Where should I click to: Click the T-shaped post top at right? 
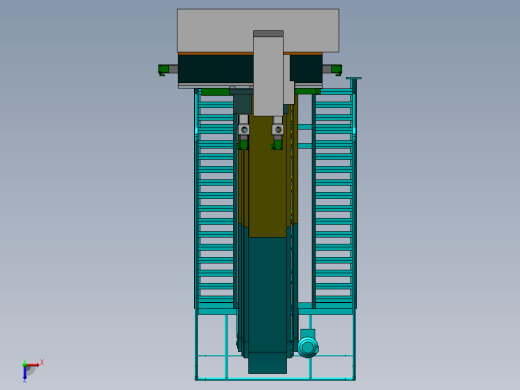coord(354,78)
